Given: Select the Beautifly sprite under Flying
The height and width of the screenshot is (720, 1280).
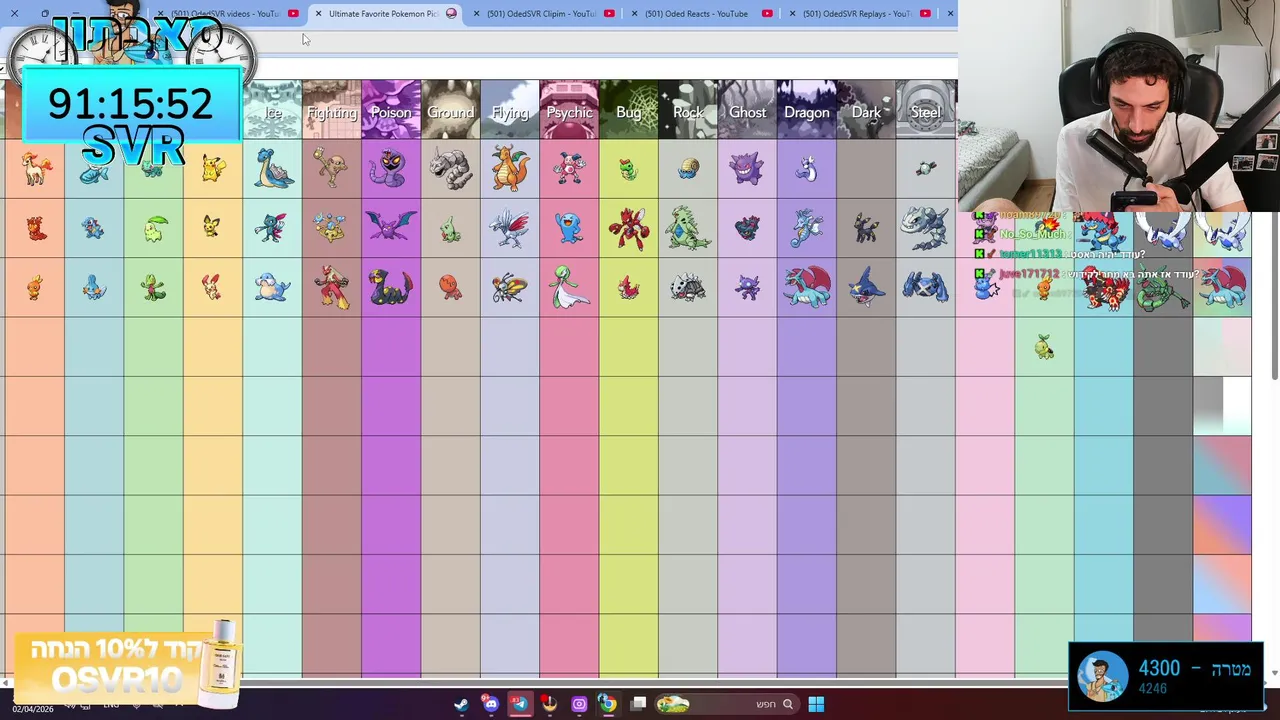Looking at the screenshot, I should [x=510, y=288].
